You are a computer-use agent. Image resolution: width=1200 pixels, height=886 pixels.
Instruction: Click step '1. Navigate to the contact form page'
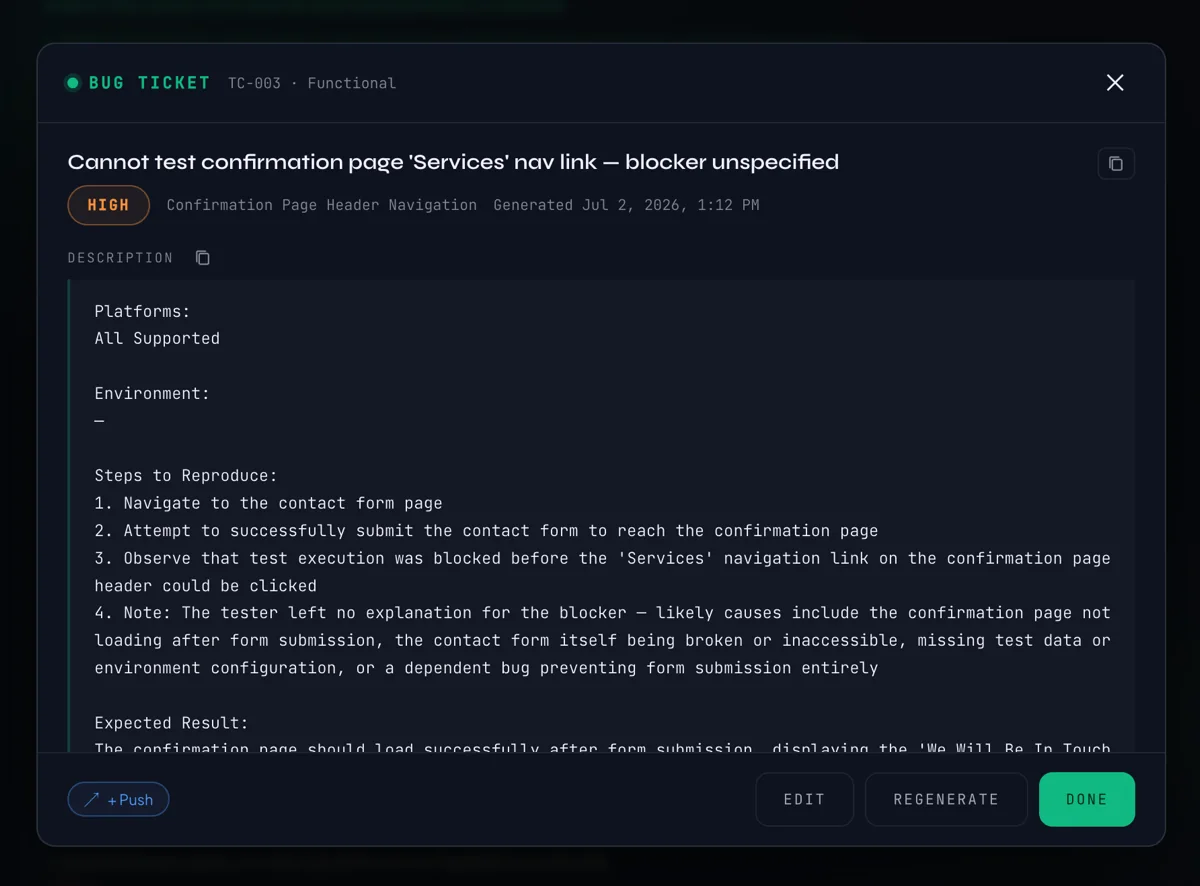tap(268, 503)
